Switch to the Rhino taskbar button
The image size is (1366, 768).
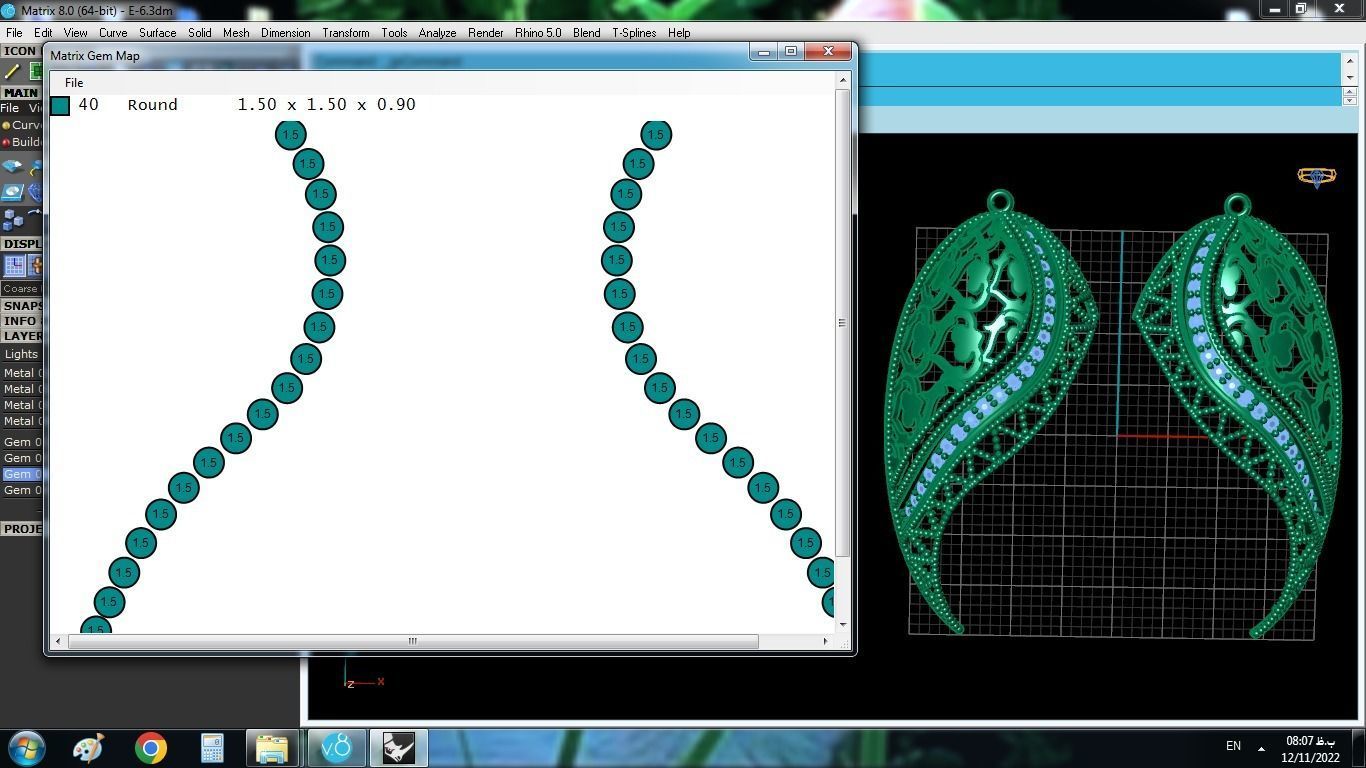tap(399, 748)
